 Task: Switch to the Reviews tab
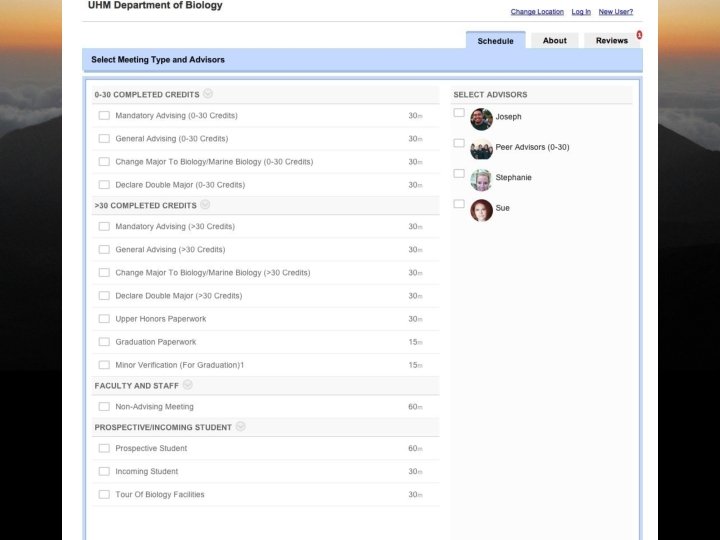(612, 40)
